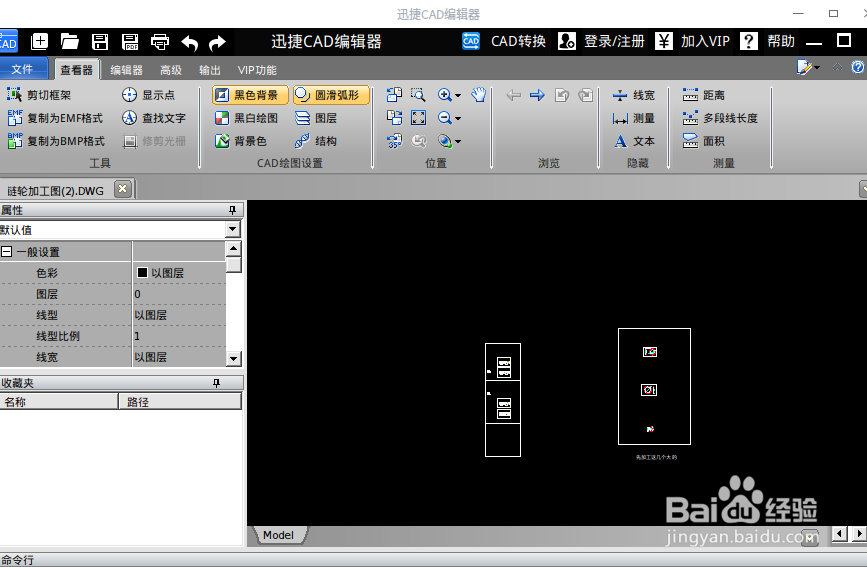867x567 pixels.
Task: Select the 距离 distance measure tool
Action: (x=703, y=95)
